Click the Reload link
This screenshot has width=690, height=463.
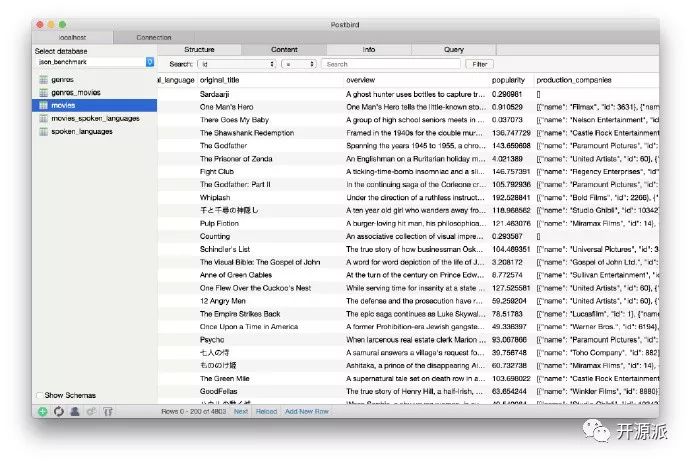point(266,412)
